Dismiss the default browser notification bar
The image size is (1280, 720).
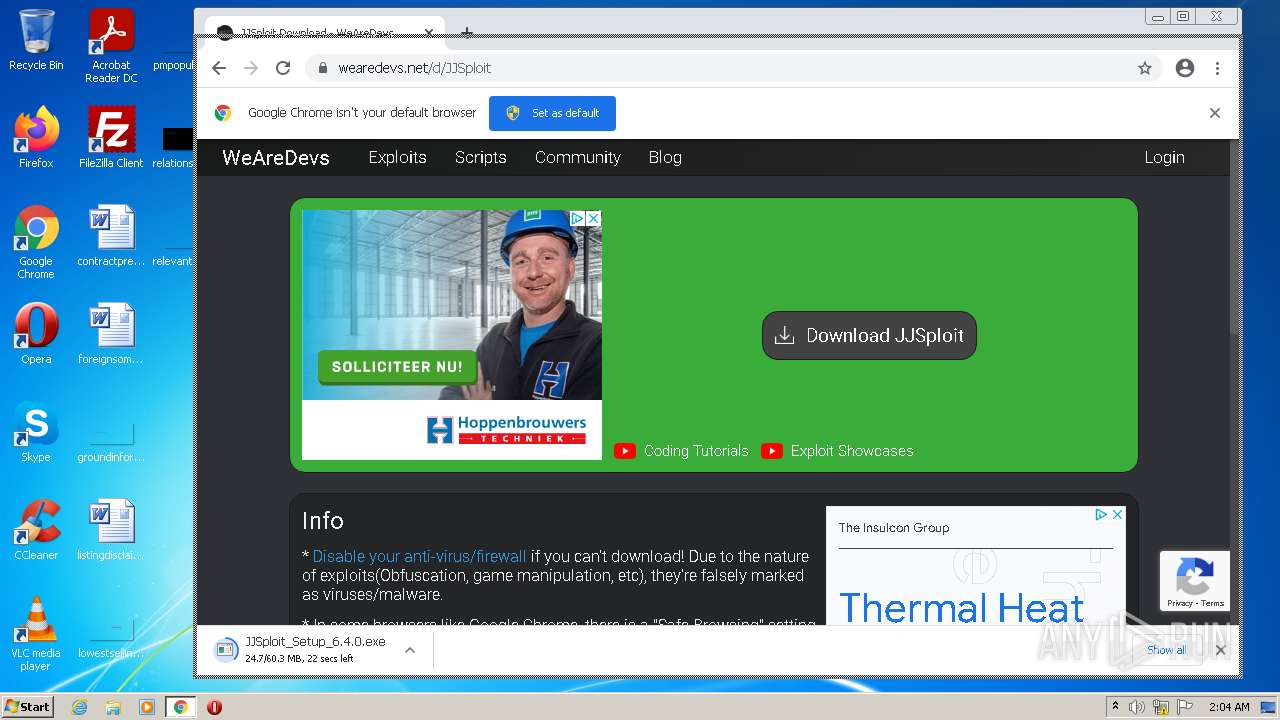1215,113
